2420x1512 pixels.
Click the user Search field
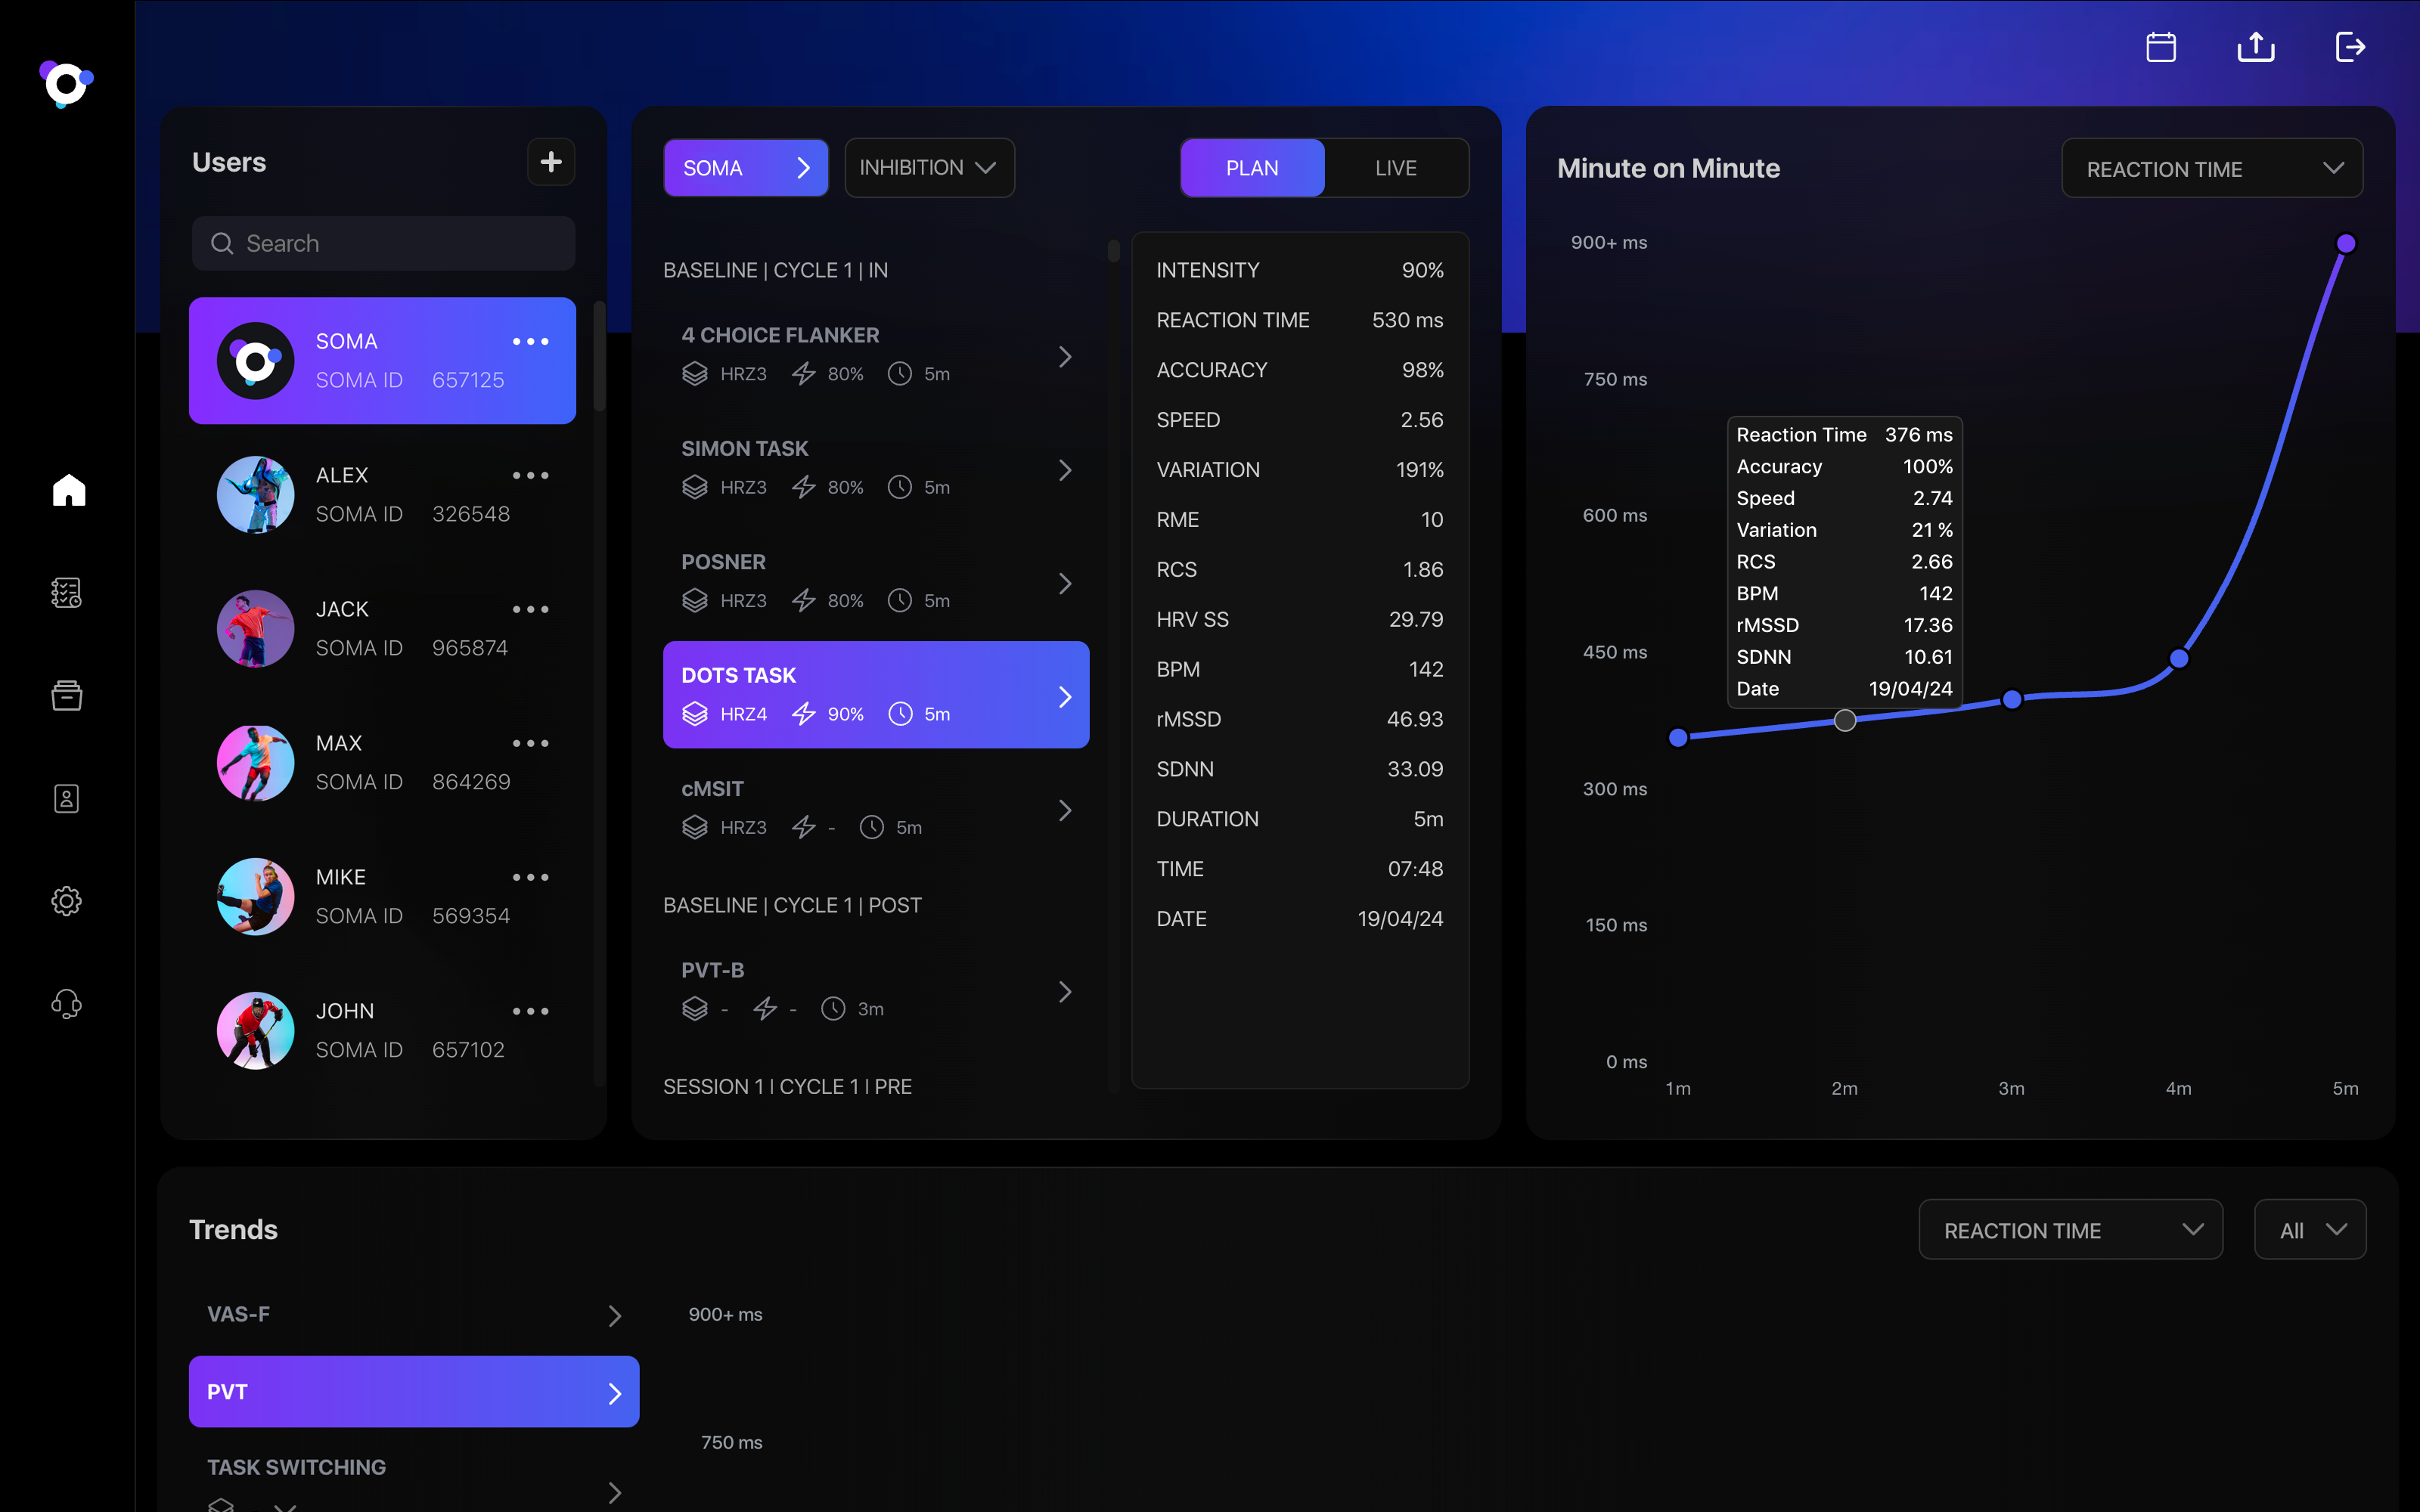pyautogui.click(x=383, y=244)
